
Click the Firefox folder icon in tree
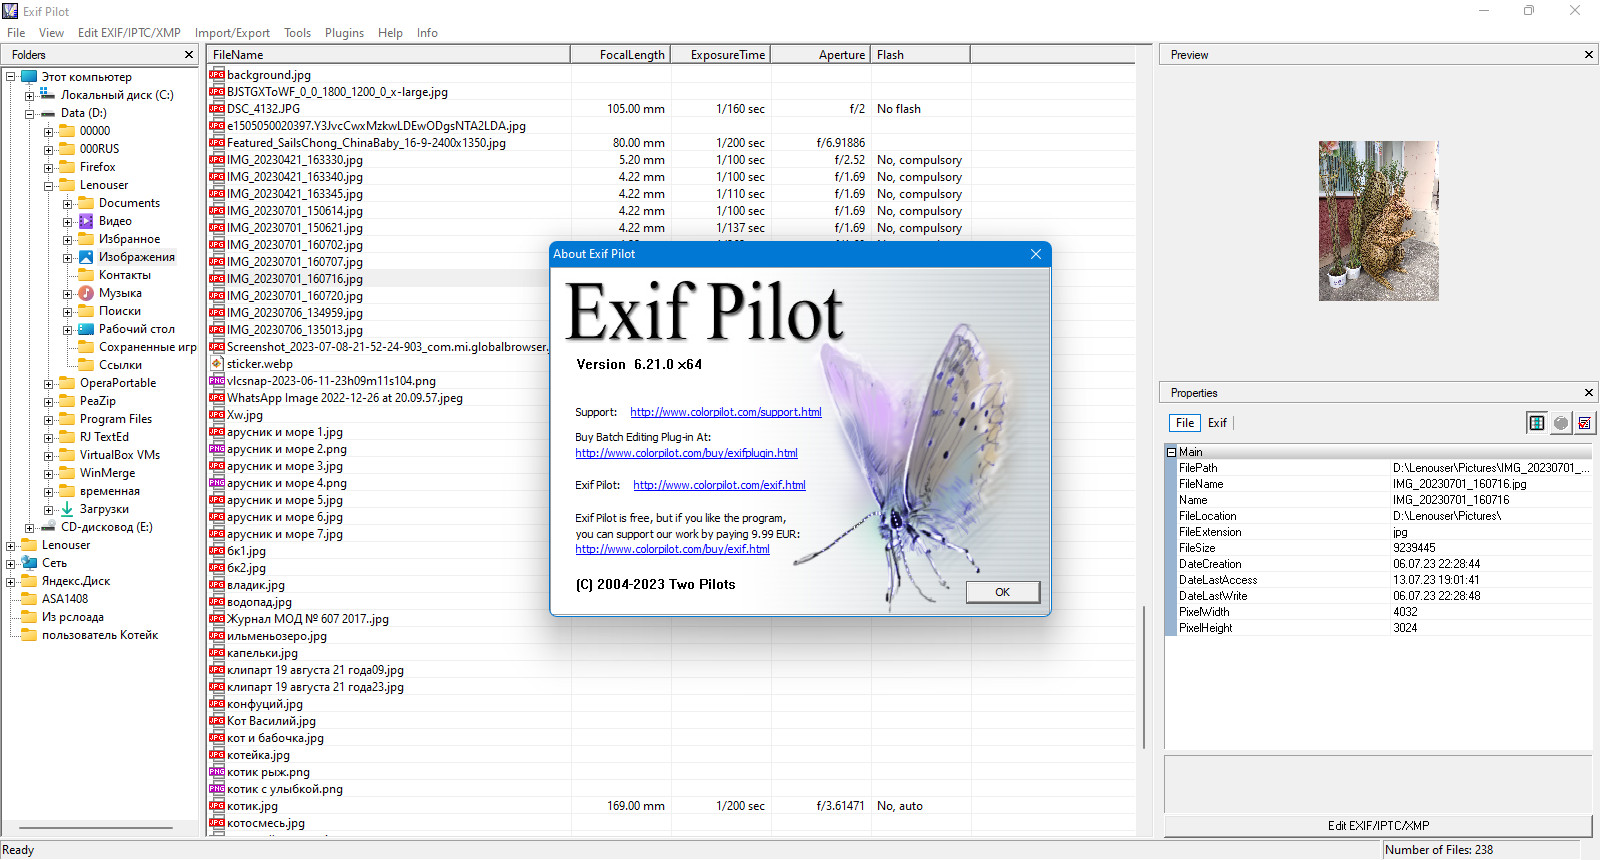tap(67, 167)
